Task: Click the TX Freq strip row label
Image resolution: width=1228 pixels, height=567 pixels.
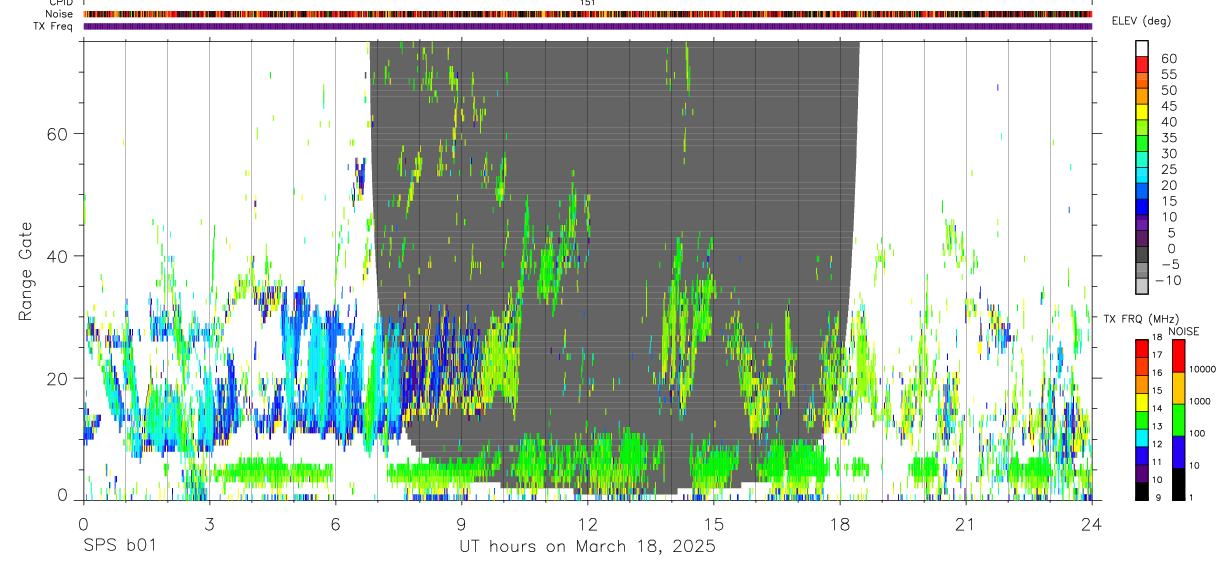Action: pos(54,26)
